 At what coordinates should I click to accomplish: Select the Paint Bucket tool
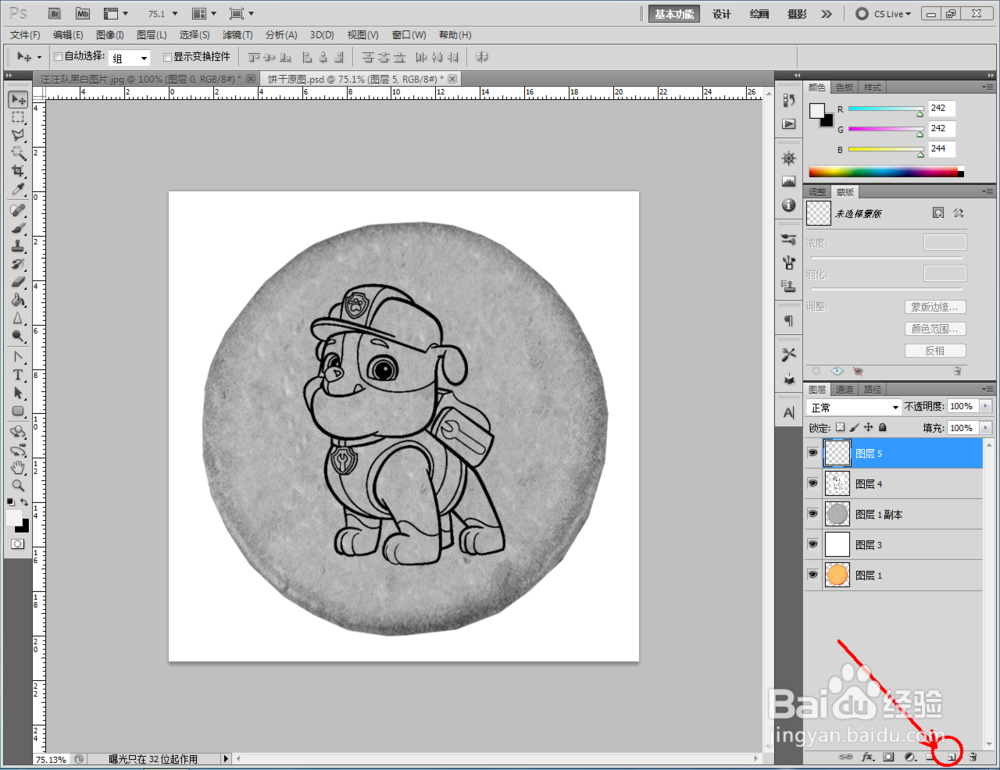click(x=18, y=300)
